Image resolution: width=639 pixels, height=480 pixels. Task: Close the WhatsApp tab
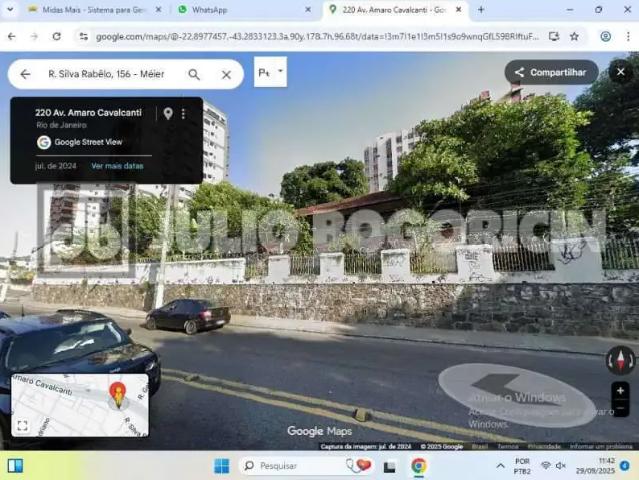pos(308,10)
